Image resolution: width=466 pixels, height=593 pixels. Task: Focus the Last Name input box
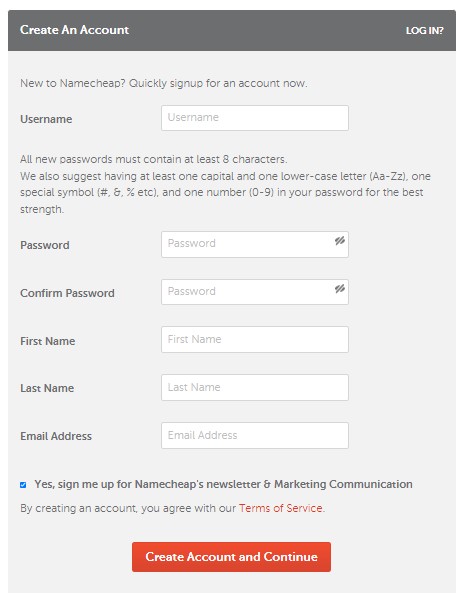[x=255, y=388]
